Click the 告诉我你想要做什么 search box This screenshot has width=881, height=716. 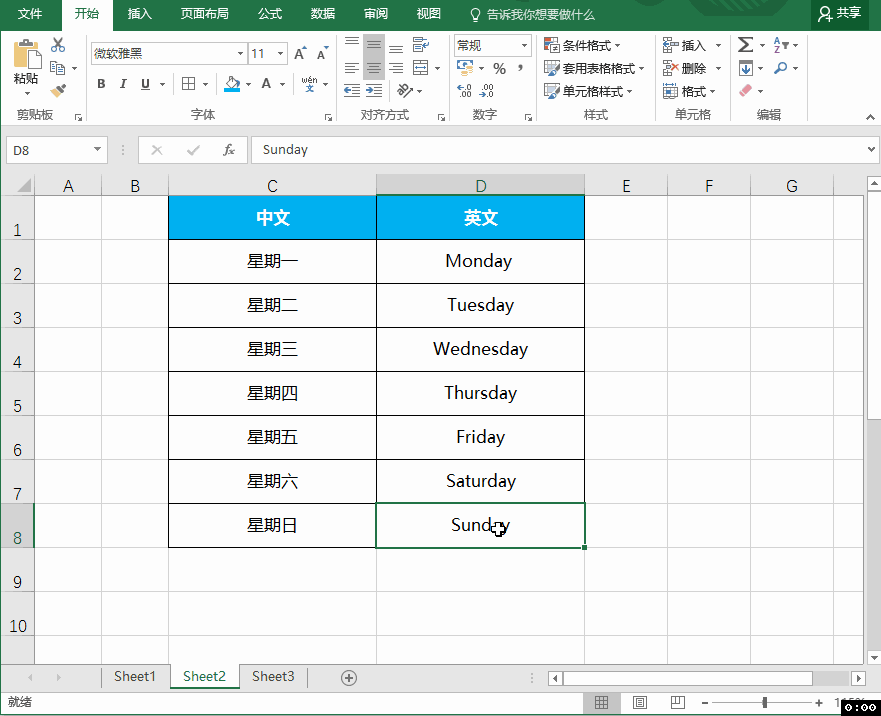click(533, 14)
